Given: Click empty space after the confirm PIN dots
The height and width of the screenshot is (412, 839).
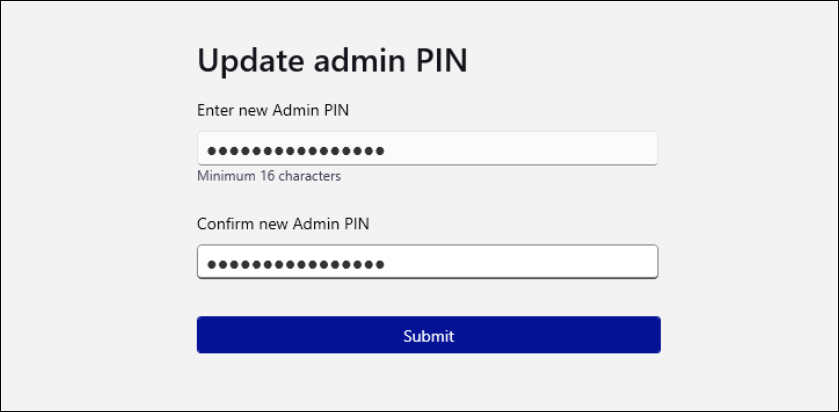Looking at the screenshot, I should (520, 263).
